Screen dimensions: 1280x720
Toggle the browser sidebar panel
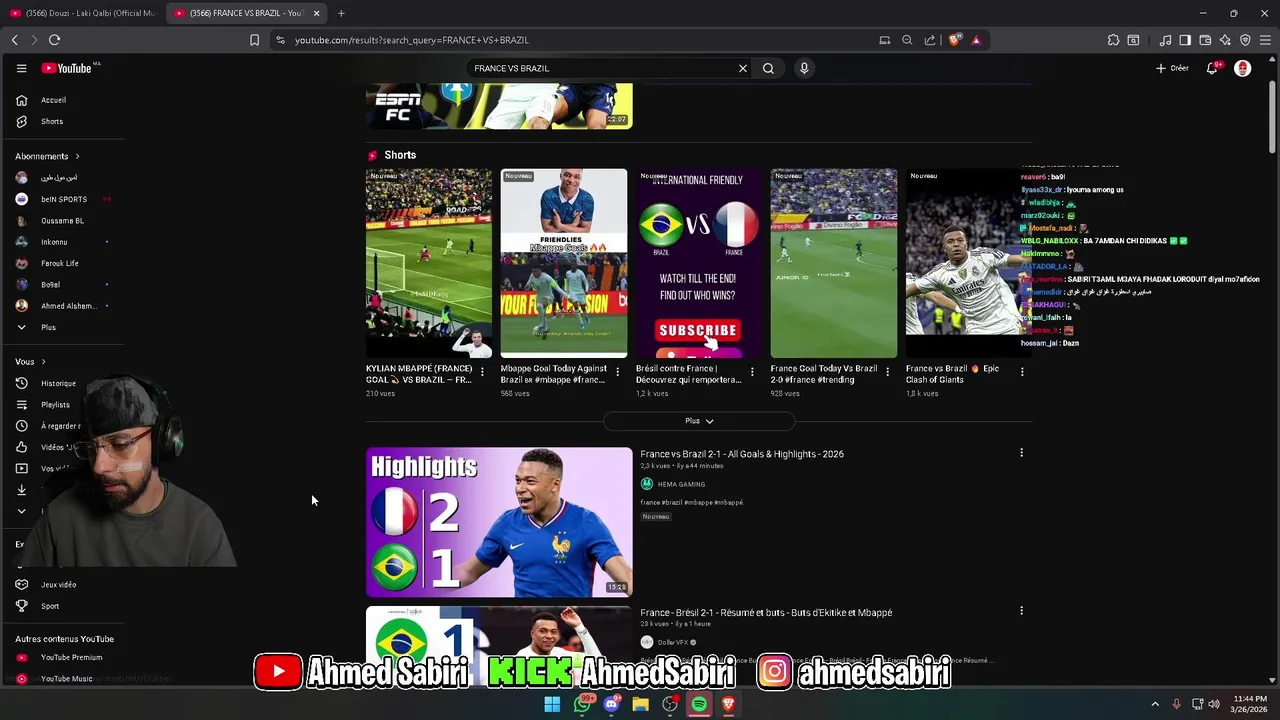tap(1185, 40)
